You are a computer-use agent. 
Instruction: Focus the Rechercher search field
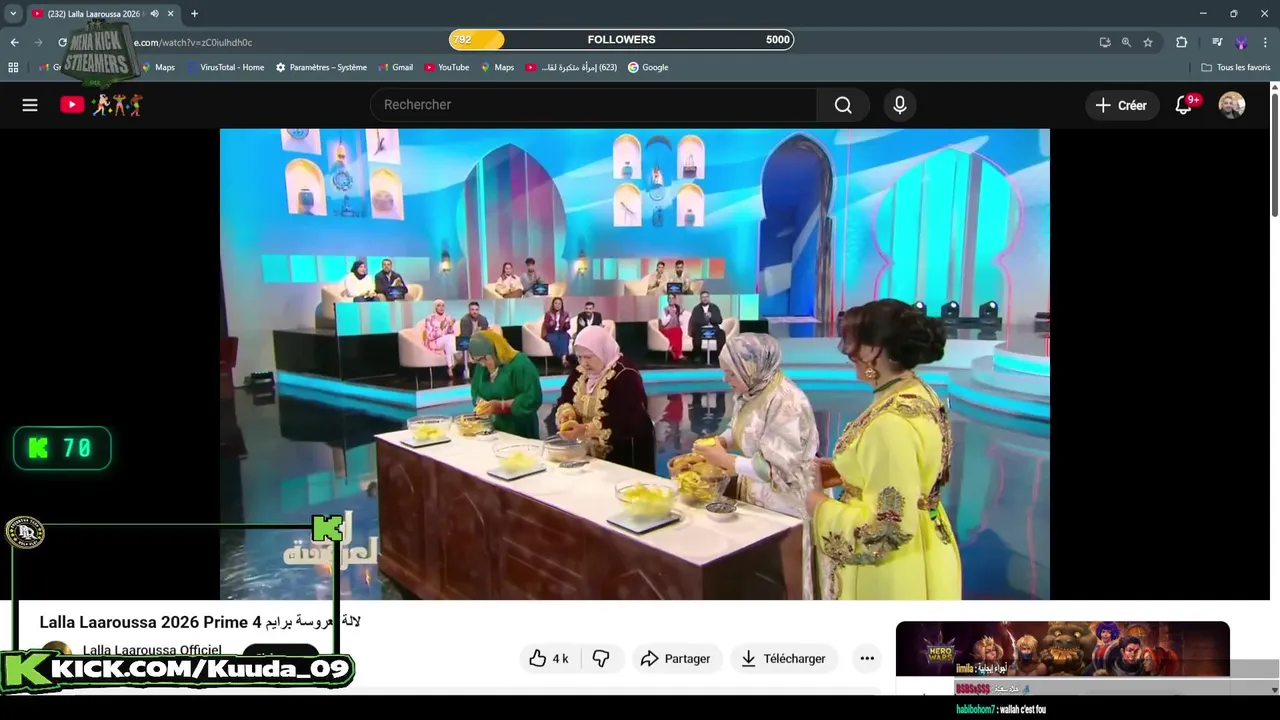coord(594,105)
